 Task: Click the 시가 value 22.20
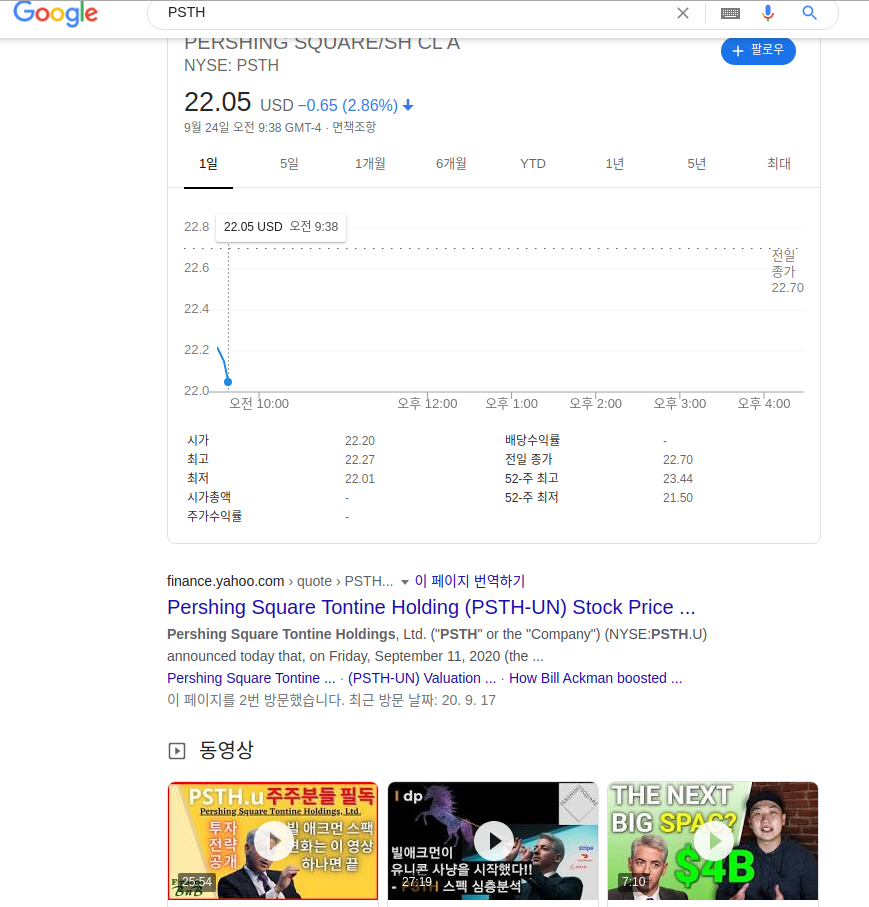tap(360, 441)
